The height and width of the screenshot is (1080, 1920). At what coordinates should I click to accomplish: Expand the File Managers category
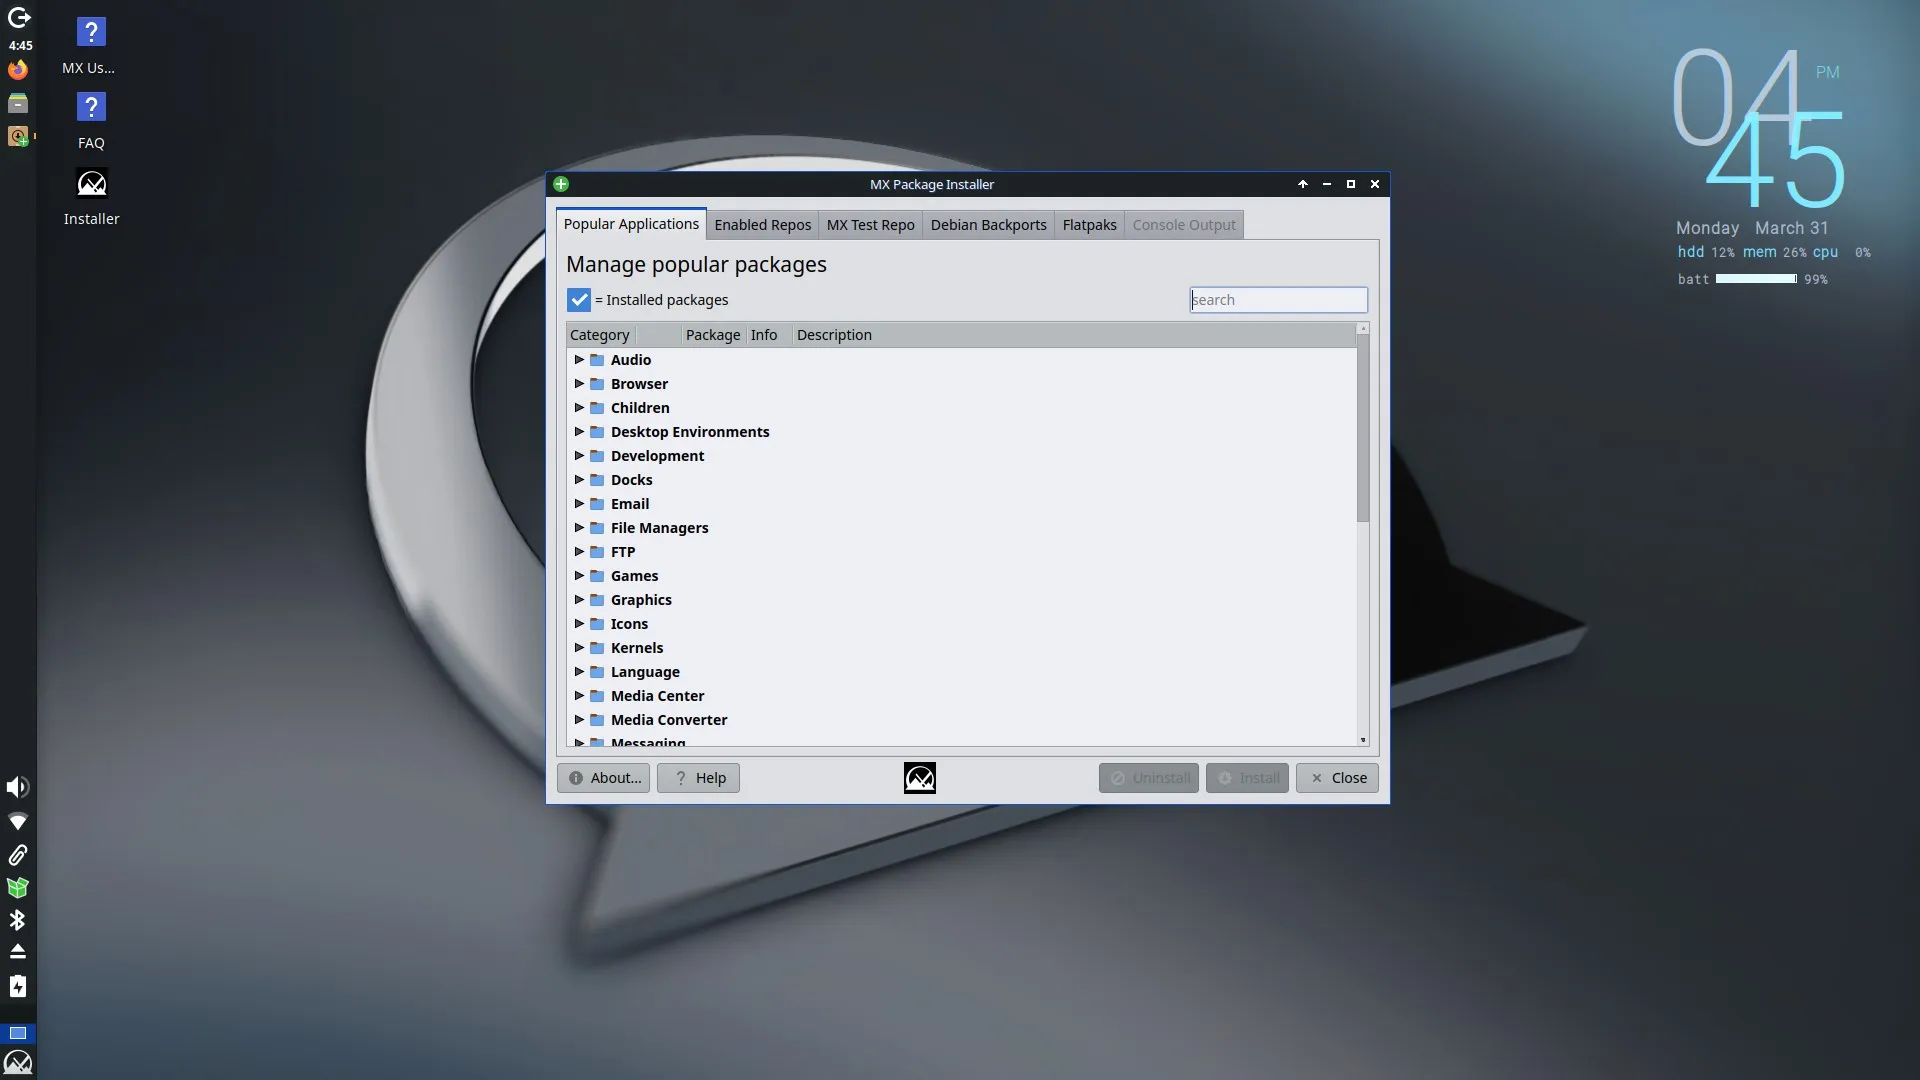[579, 528]
